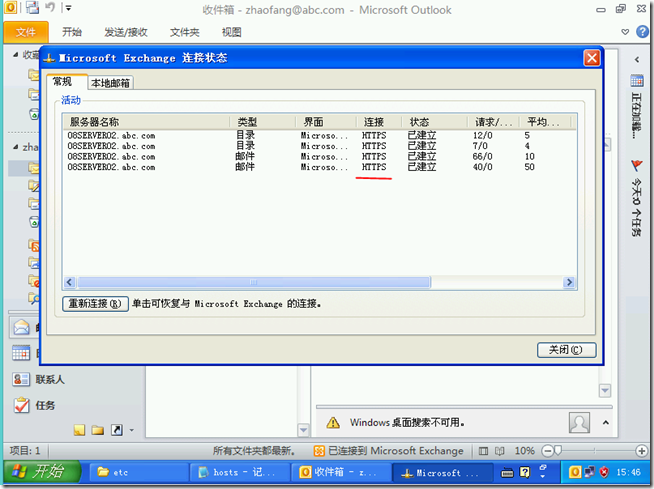This screenshot has height=489, width=654.
Task: Click the message list scroll down arrow
Action: click(304, 430)
